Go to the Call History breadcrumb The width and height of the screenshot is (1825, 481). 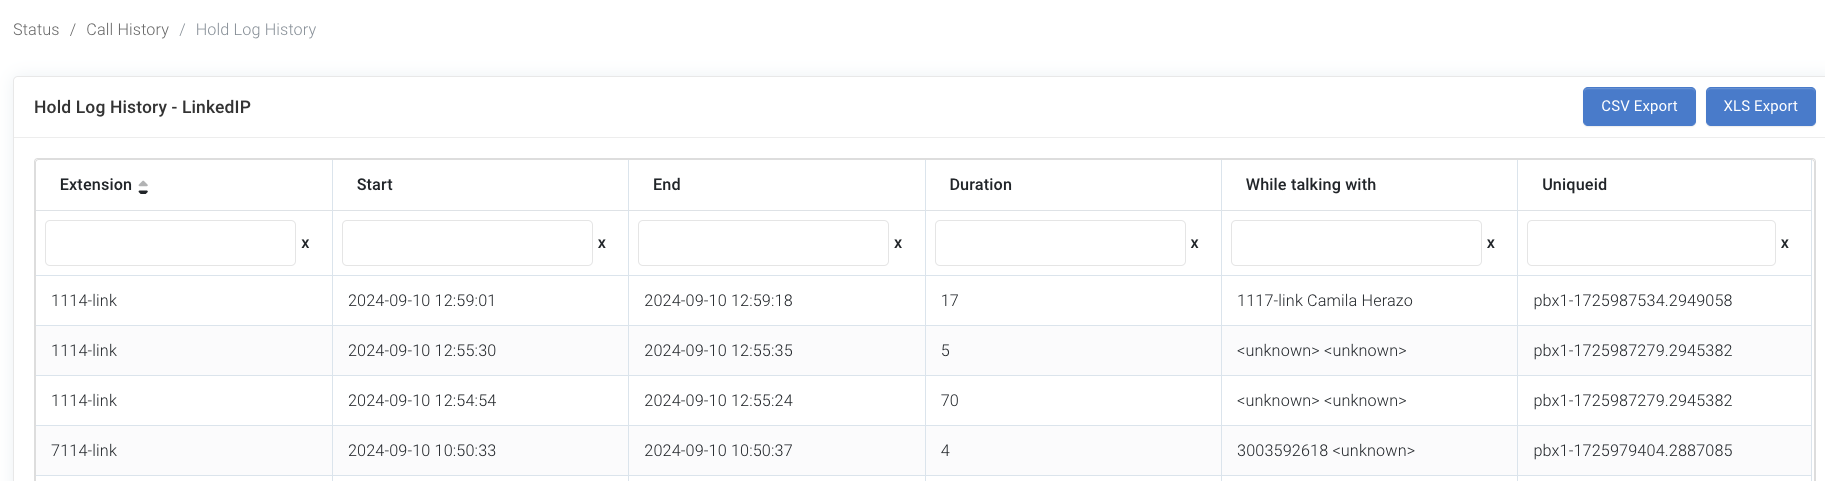[x=127, y=30]
